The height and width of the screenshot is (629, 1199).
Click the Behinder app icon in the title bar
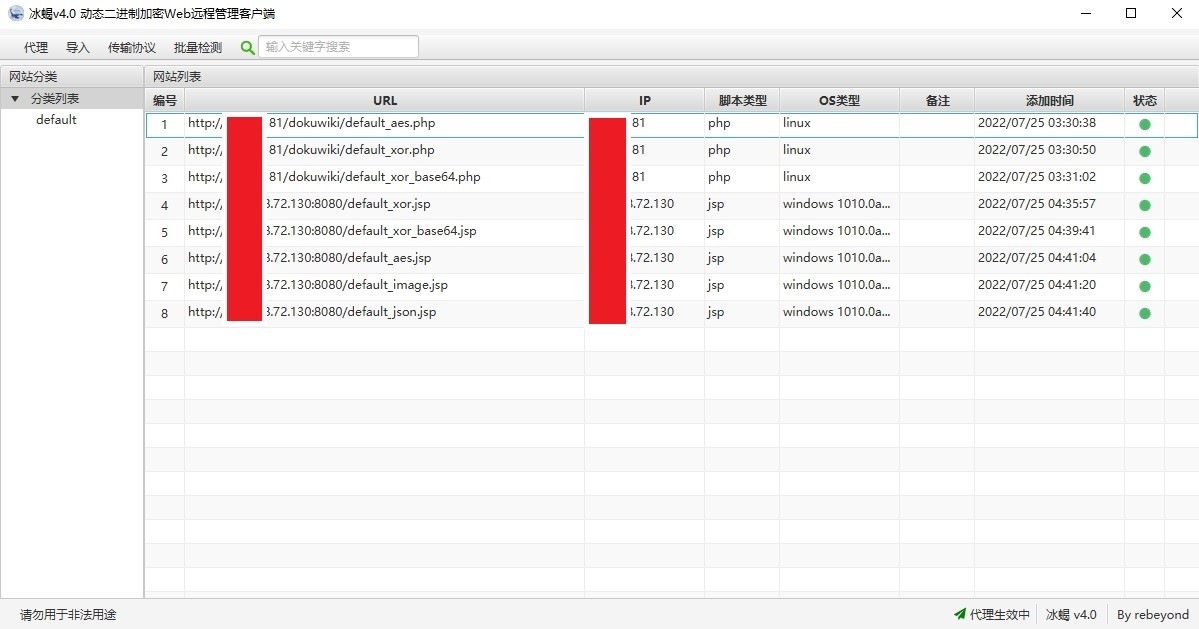15,13
